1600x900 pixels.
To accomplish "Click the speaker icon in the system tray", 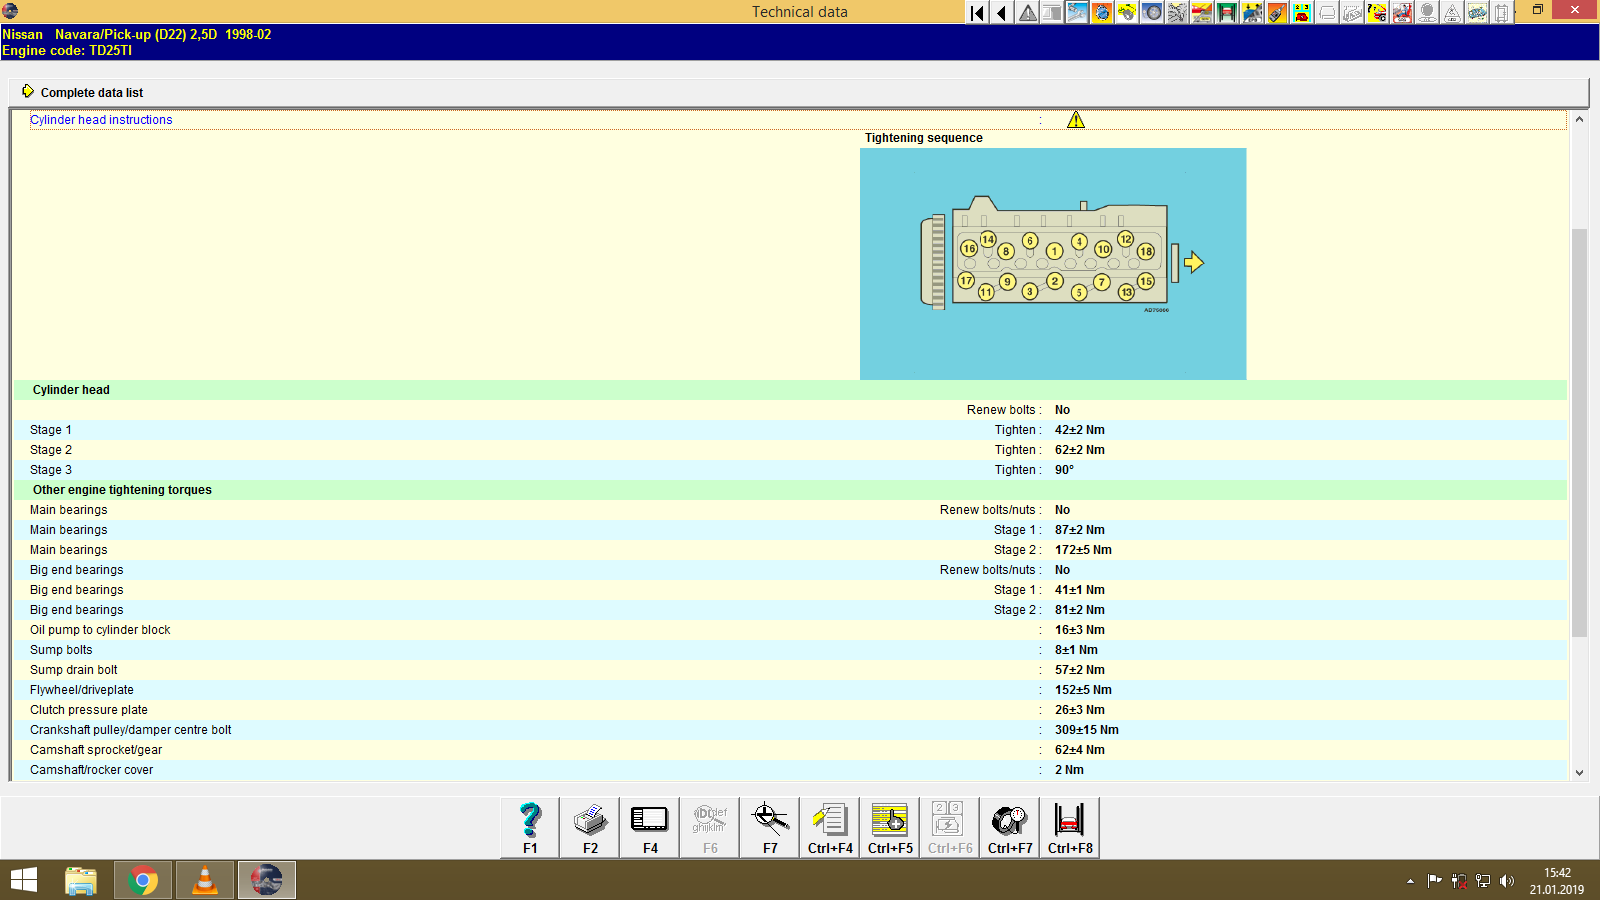I will click(x=1507, y=881).
